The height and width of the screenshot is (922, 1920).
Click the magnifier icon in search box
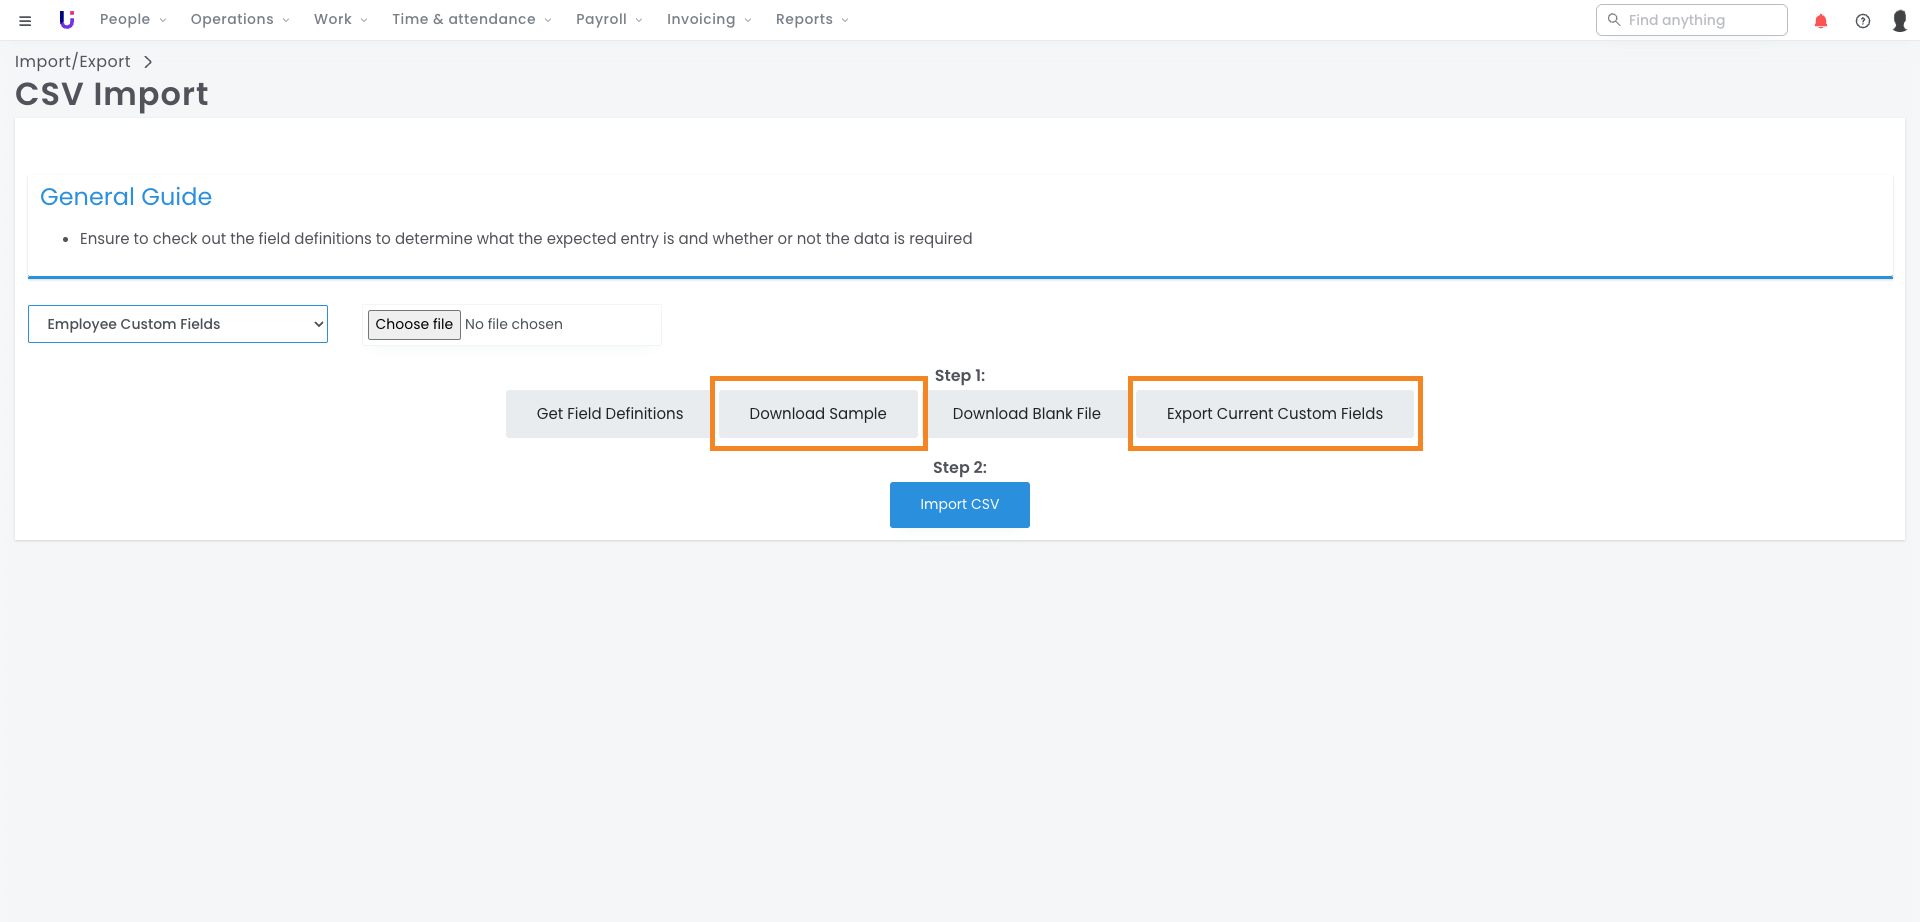pos(1613,20)
